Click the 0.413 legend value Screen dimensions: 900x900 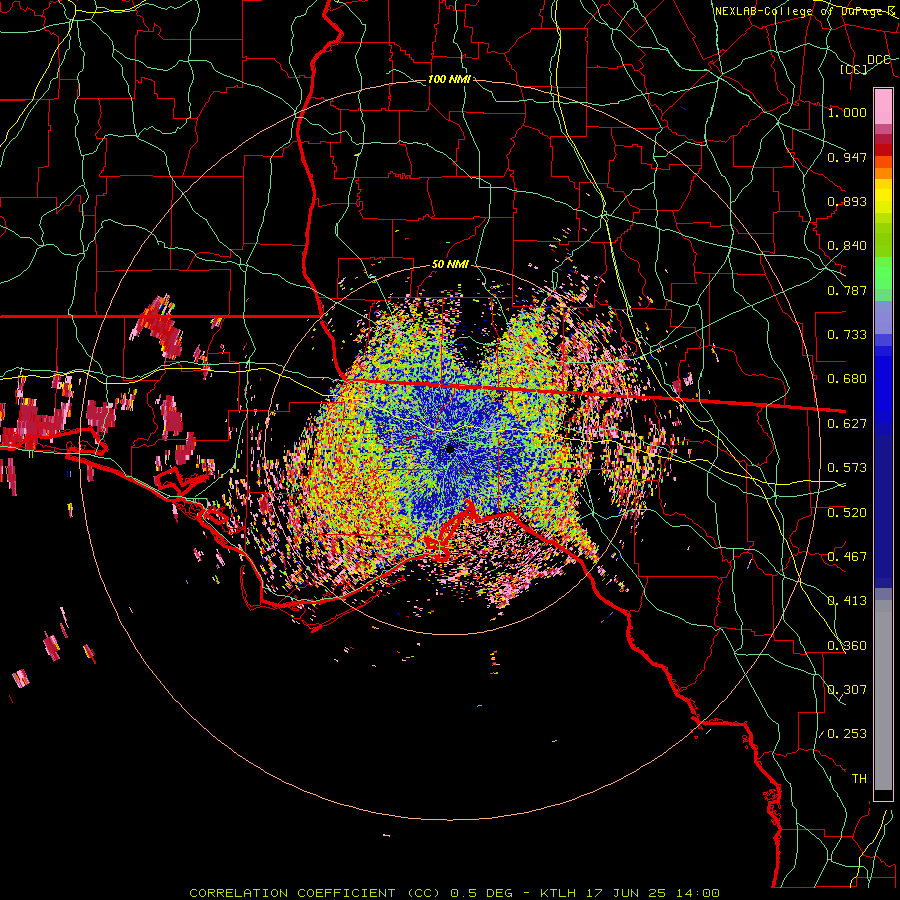coord(847,601)
